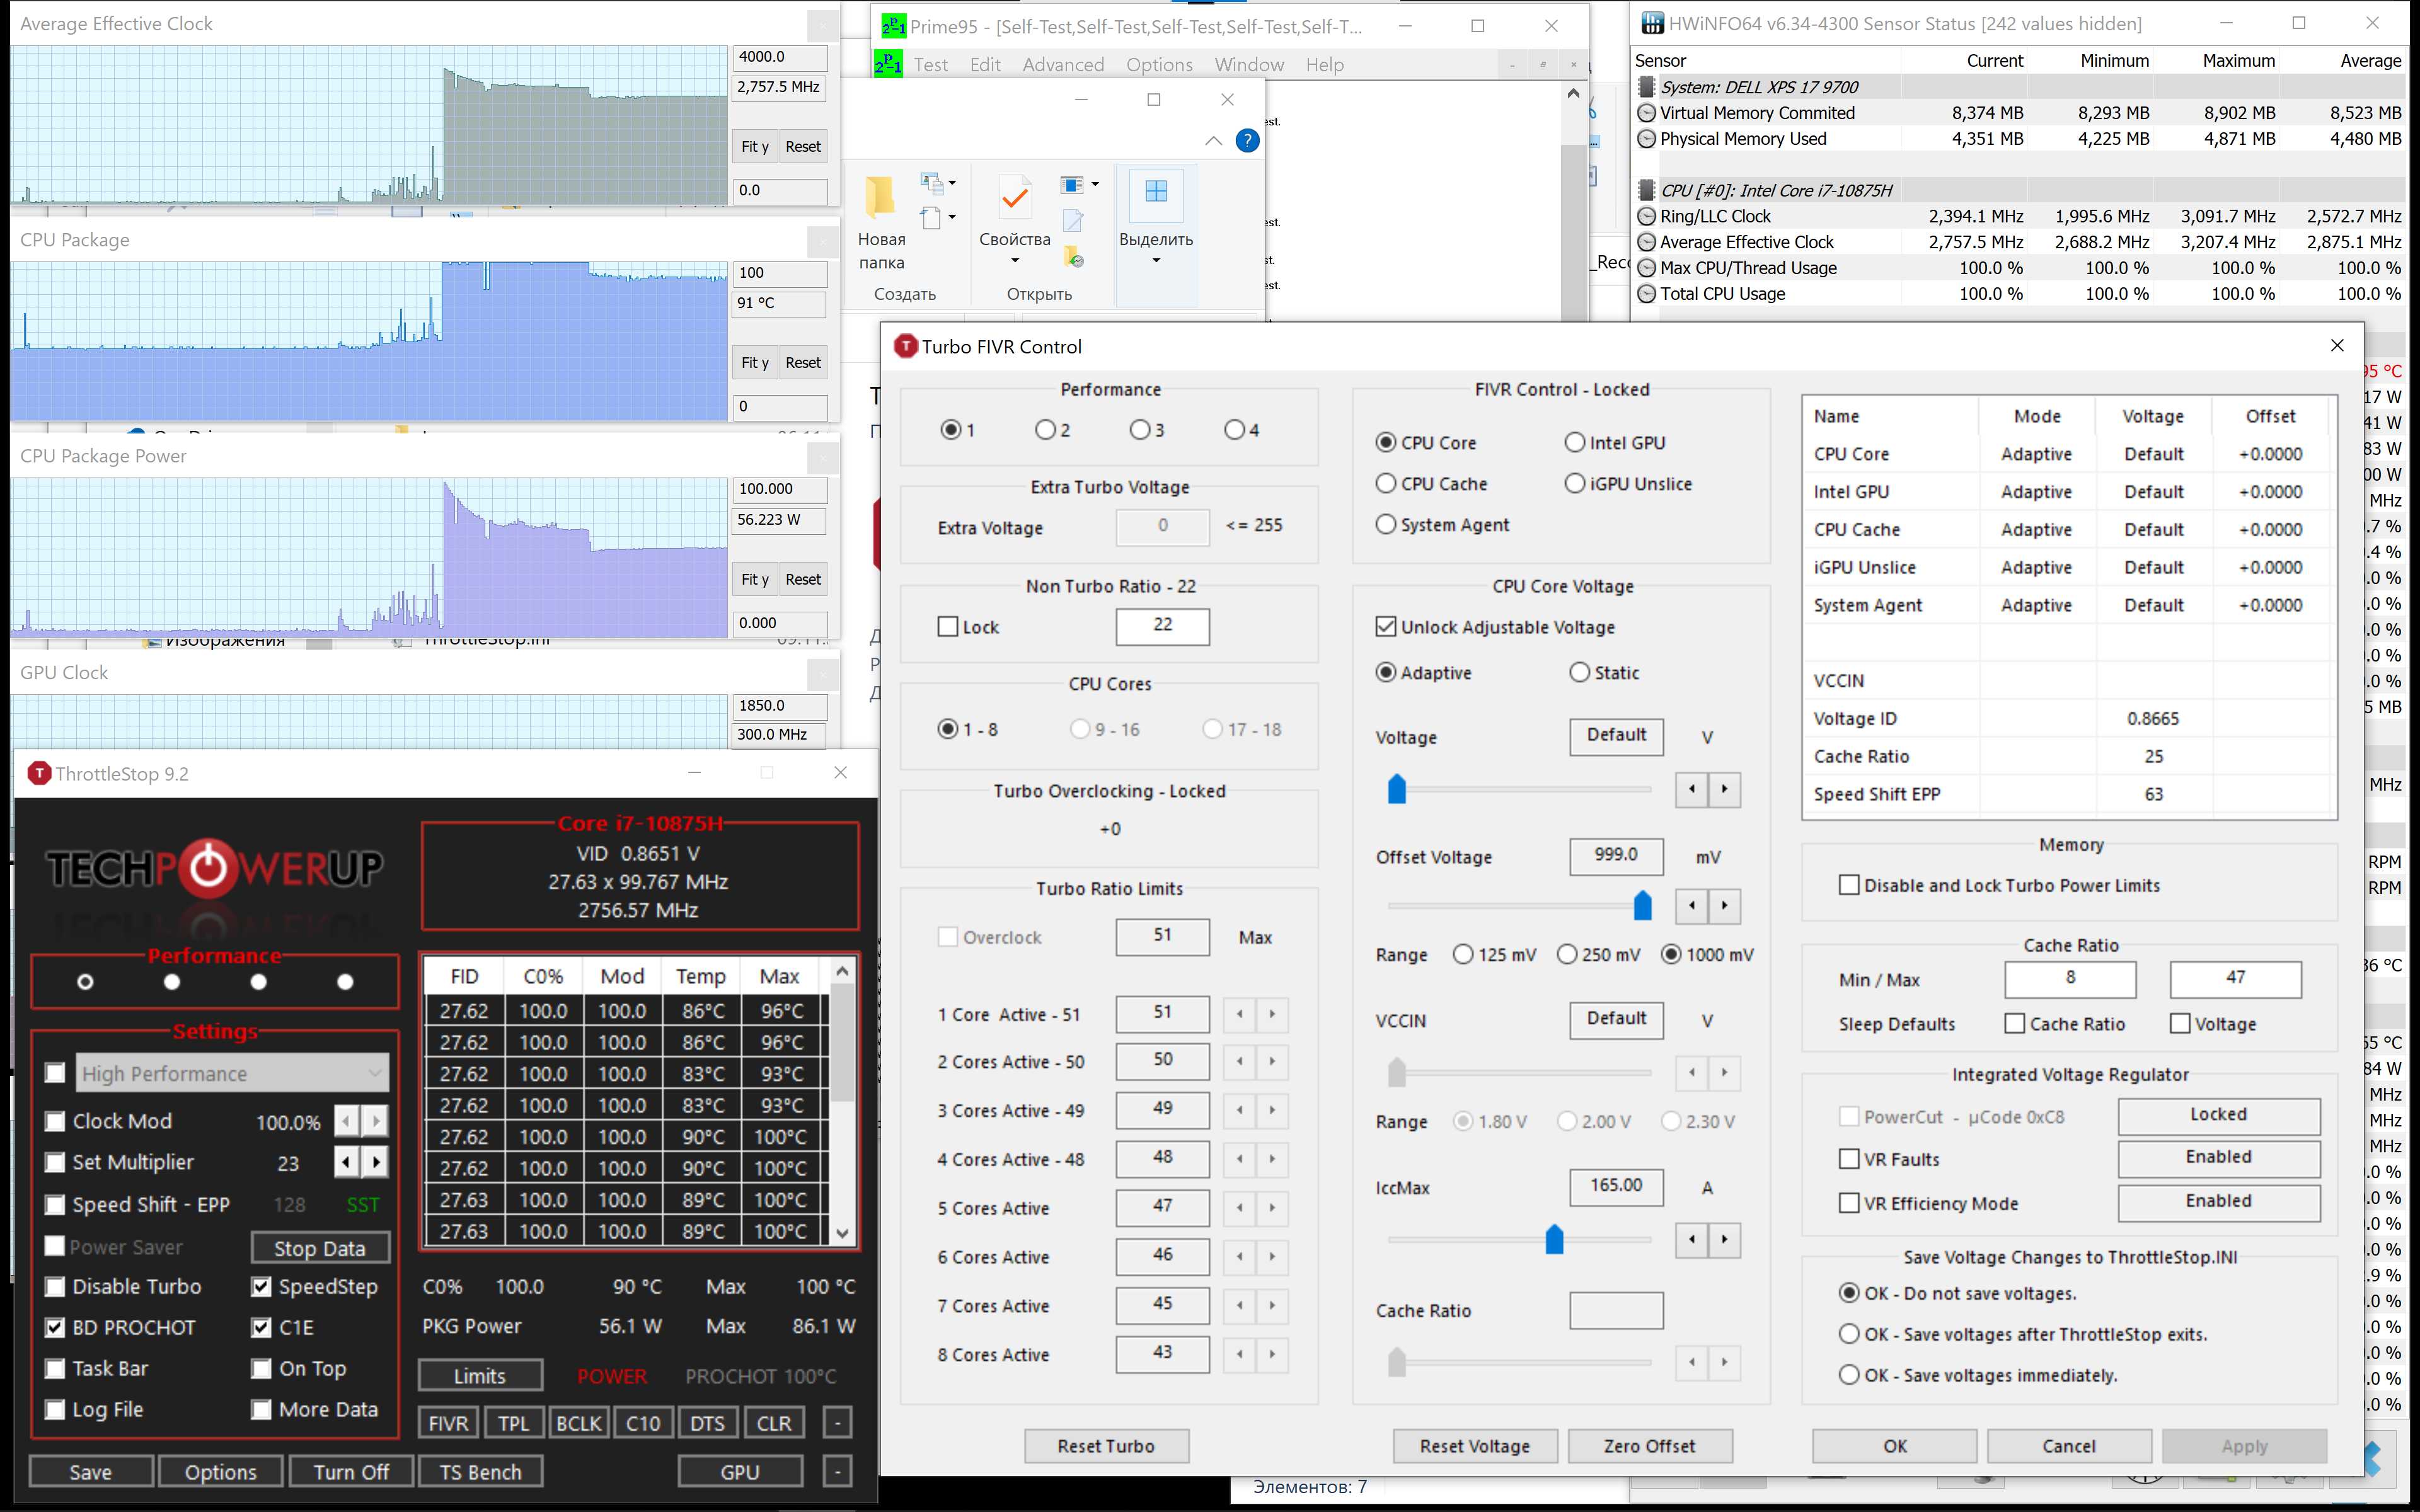Click the Prime95 menu bar icon
The image size is (2420, 1512).
(888, 64)
